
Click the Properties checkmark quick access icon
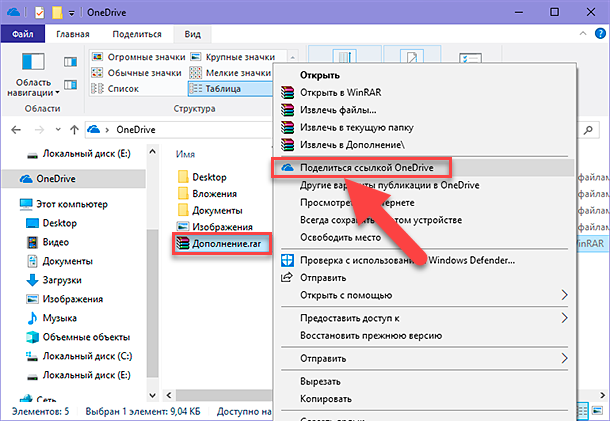[39, 12]
